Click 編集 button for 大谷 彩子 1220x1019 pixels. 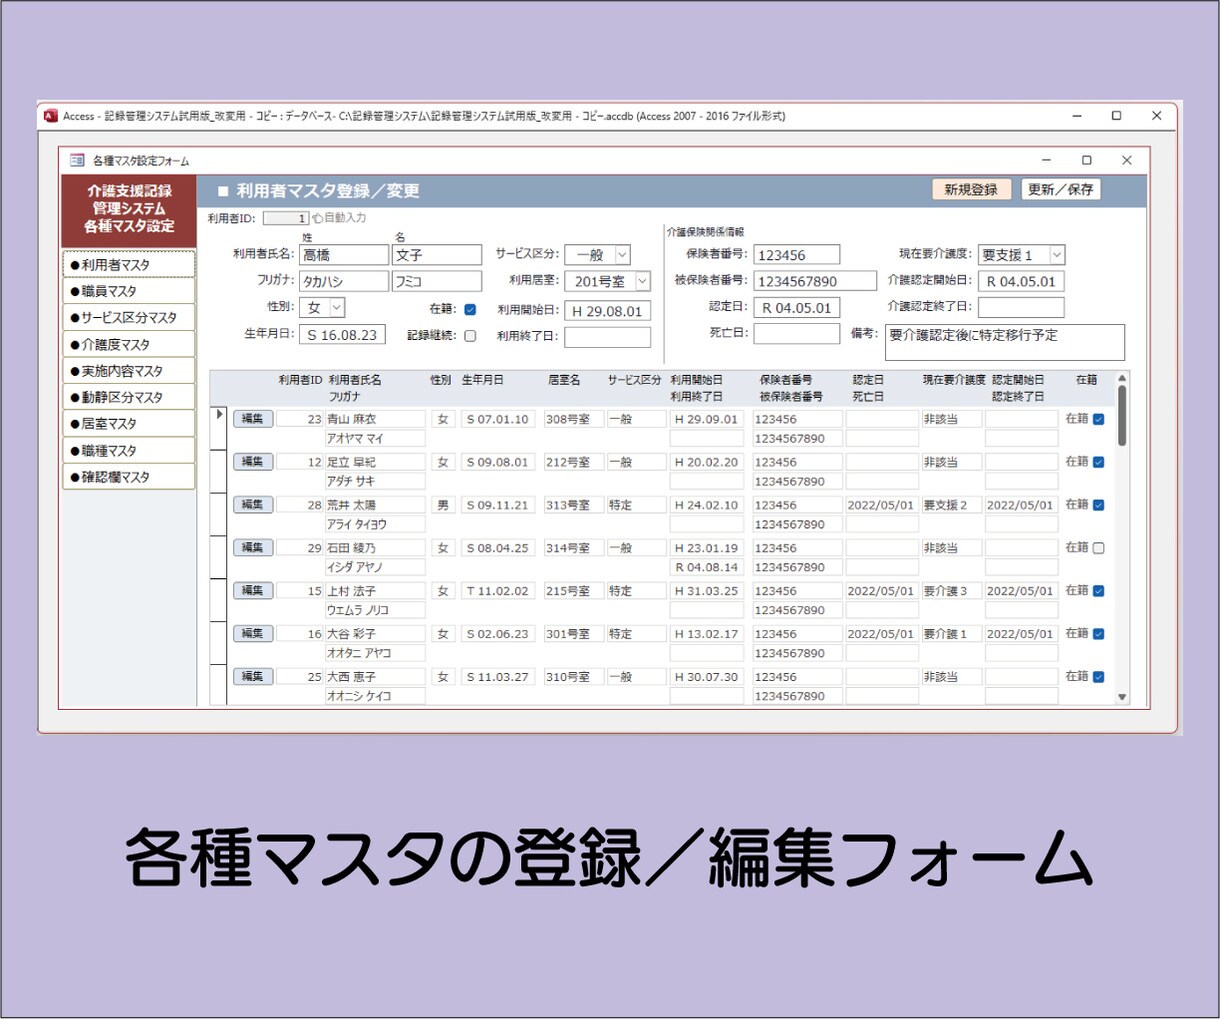pyautogui.click(x=253, y=634)
